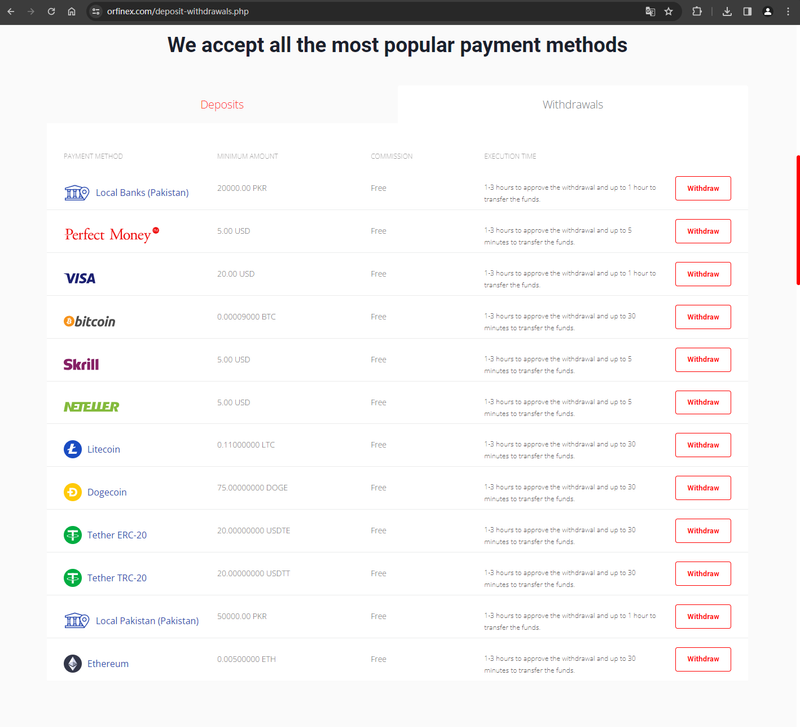The height and width of the screenshot is (727, 800).
Task: Switch to the Deposits tab
Action: pos(222,105)
